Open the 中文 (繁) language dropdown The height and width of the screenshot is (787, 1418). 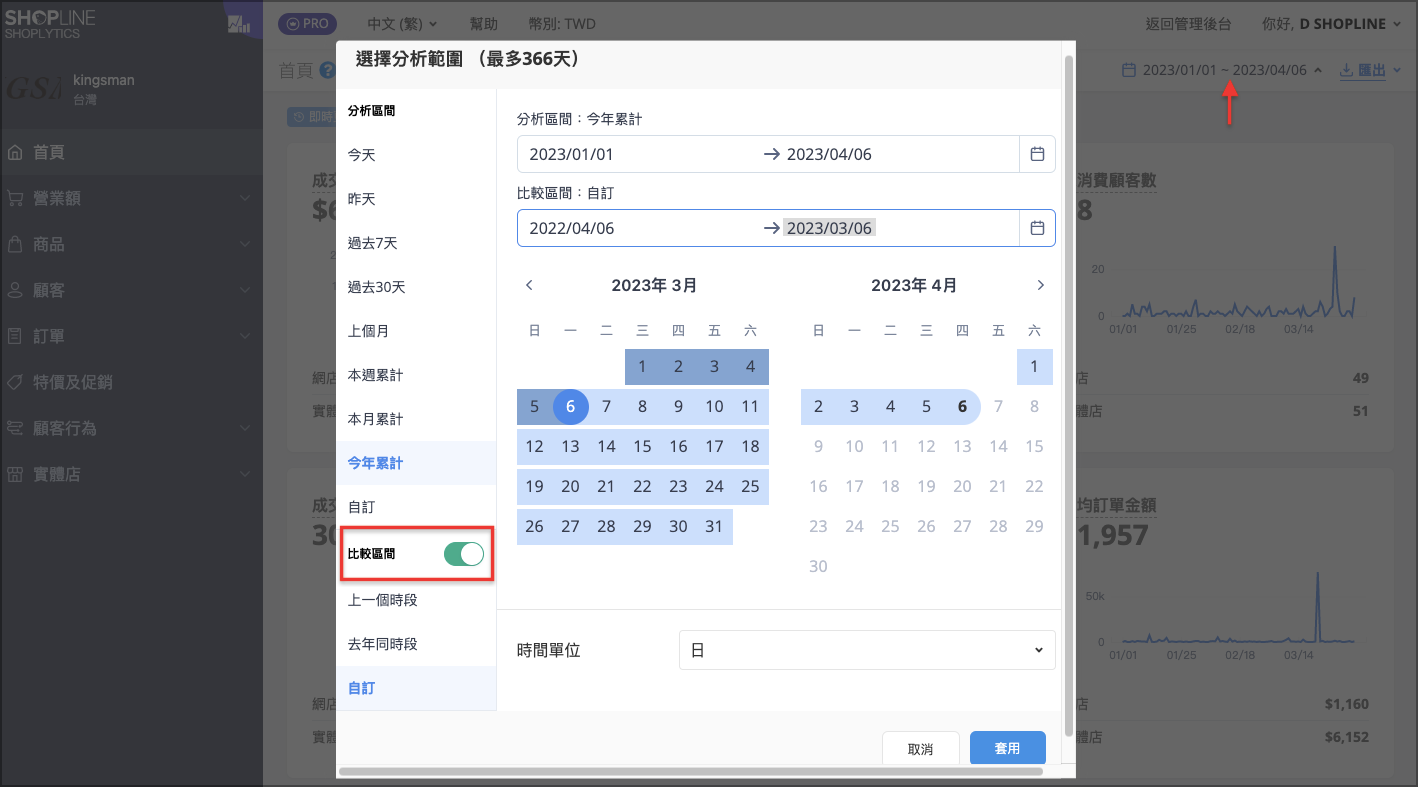(394, 24)
